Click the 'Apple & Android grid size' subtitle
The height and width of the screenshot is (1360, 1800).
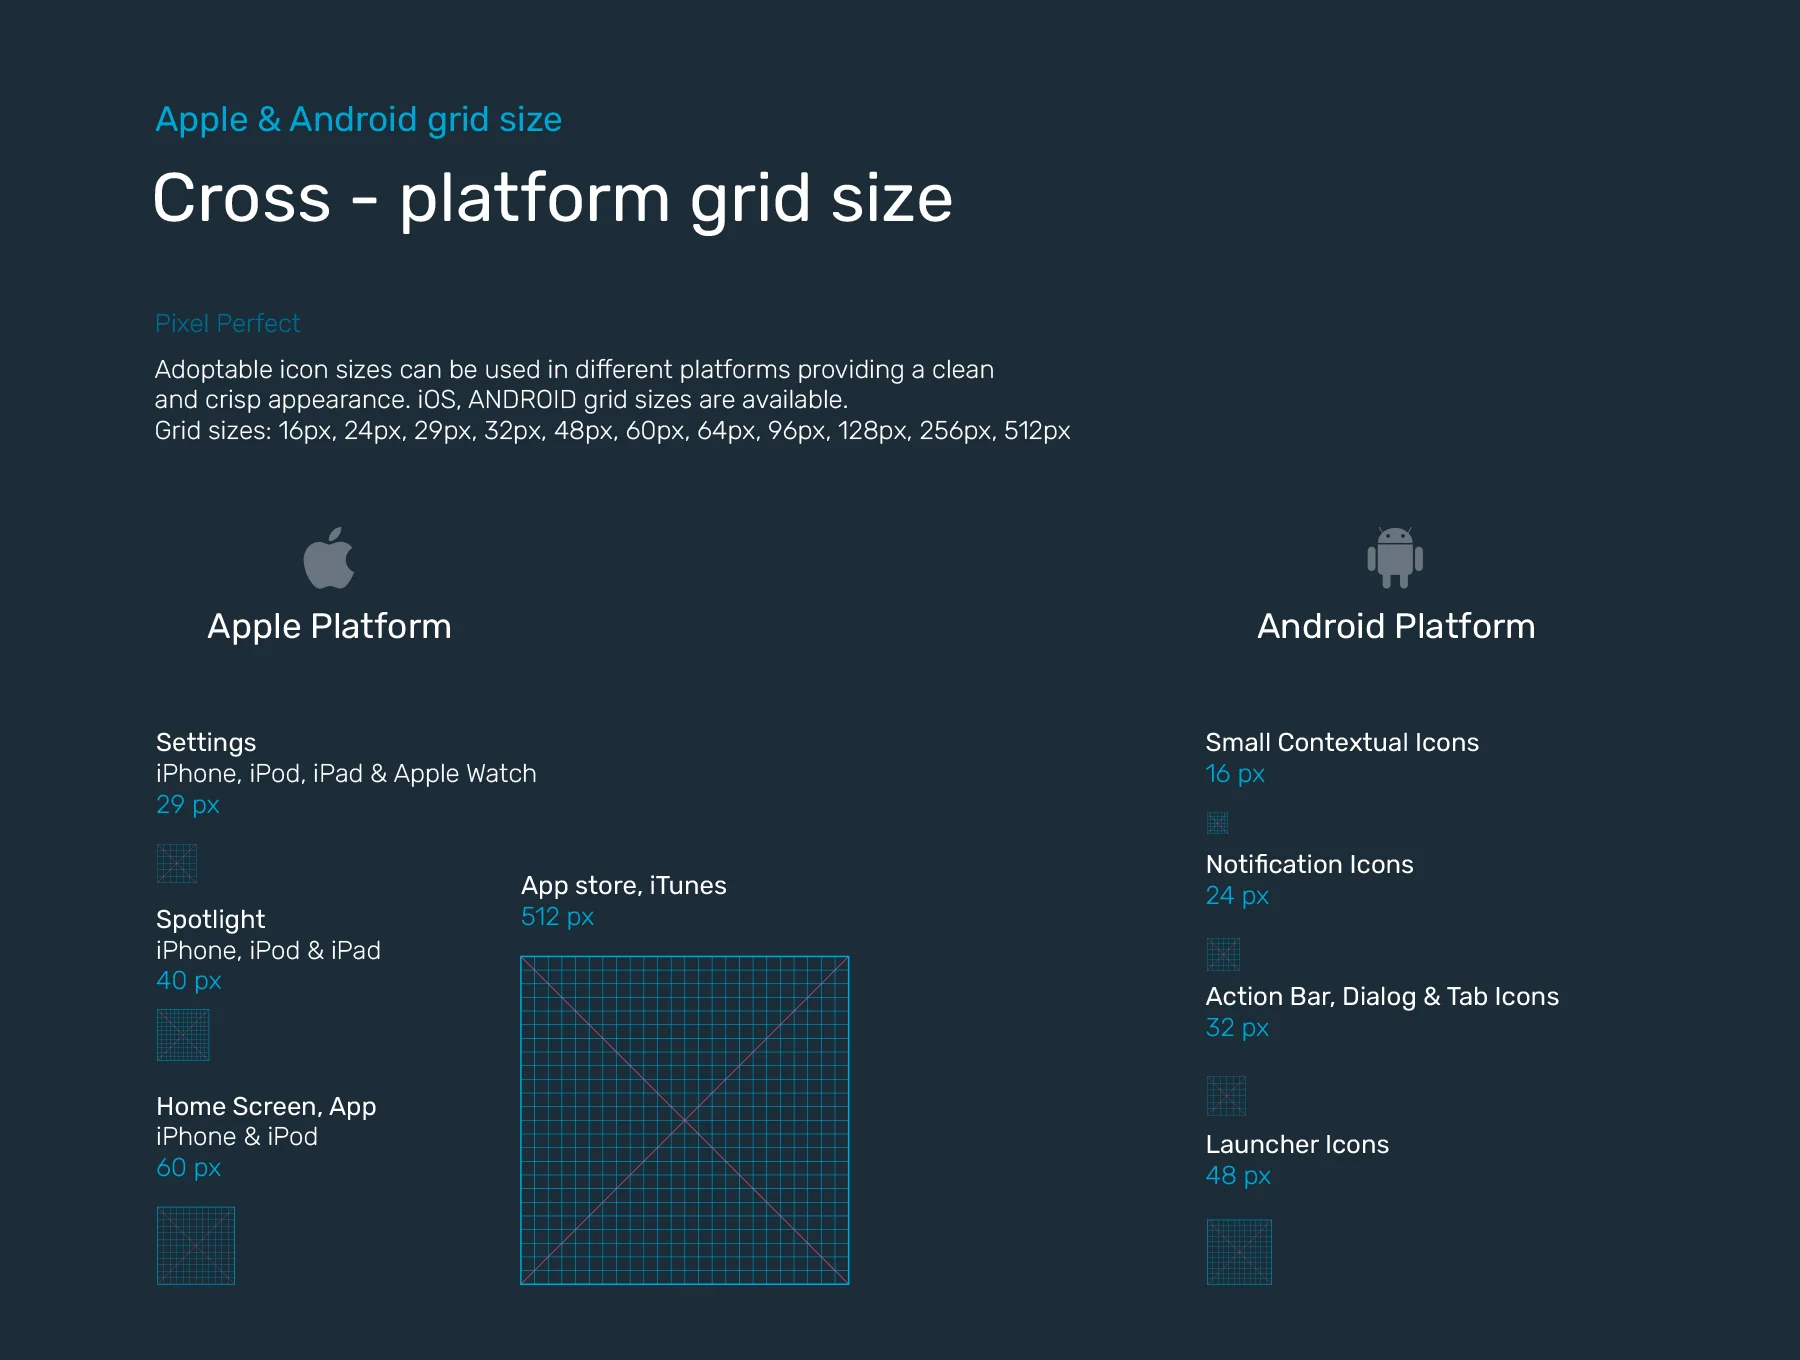358,120
